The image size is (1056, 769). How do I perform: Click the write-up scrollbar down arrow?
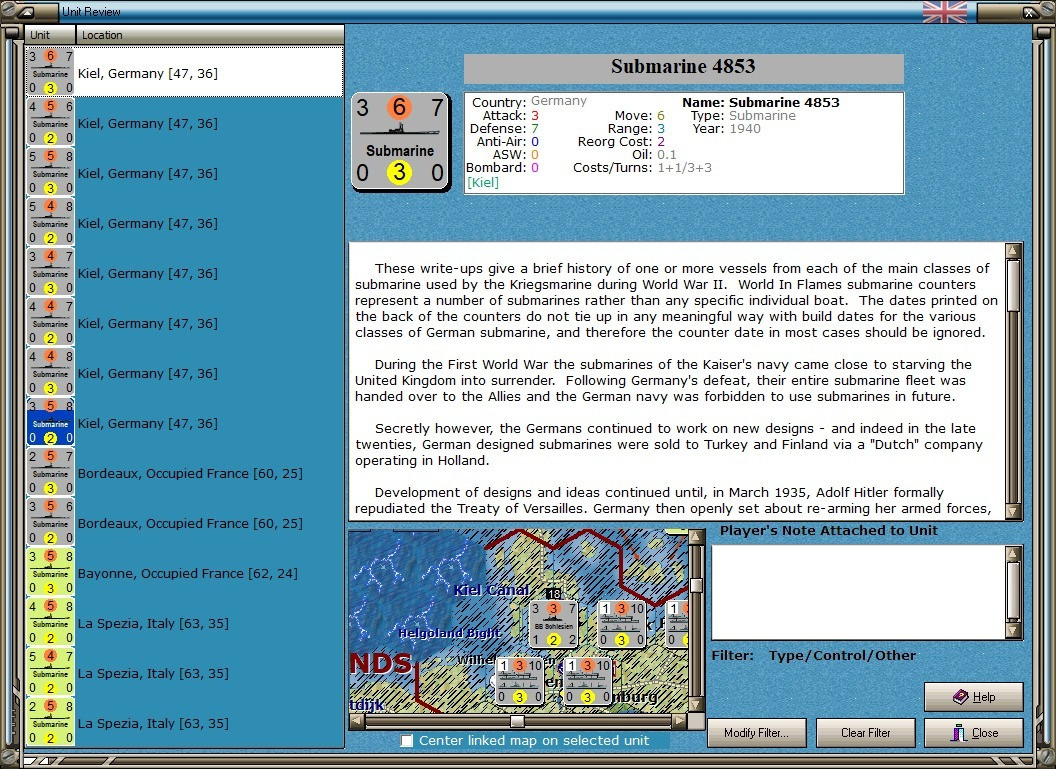coord(1013,511)
